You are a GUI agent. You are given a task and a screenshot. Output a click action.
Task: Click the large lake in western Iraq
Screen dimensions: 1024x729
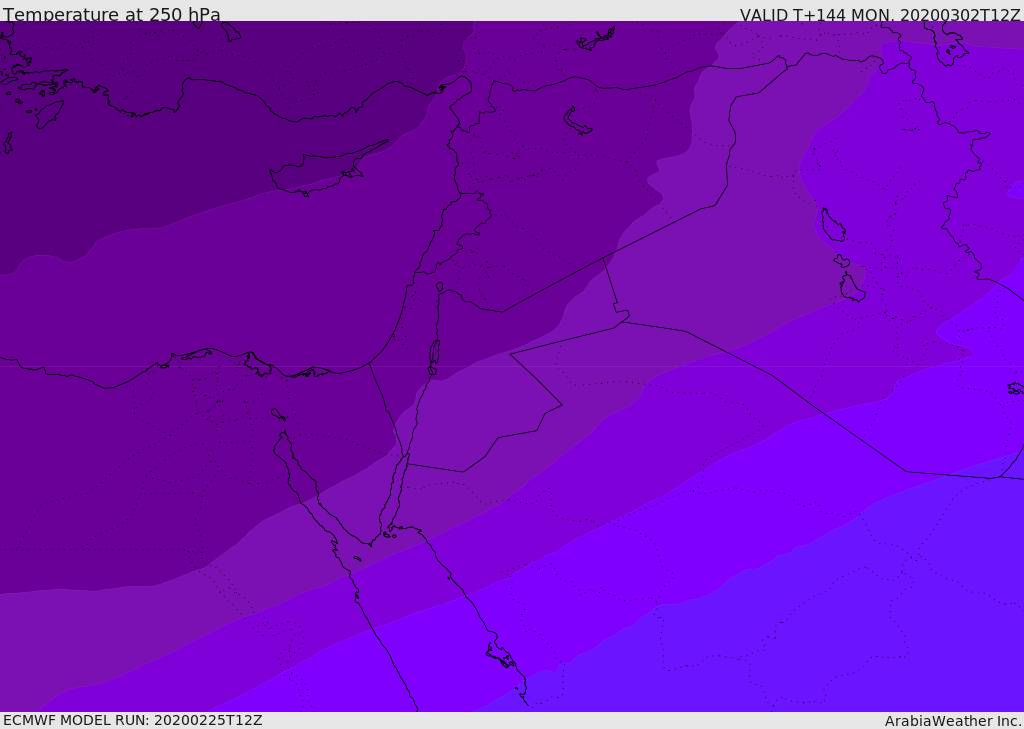click(833, 225)
